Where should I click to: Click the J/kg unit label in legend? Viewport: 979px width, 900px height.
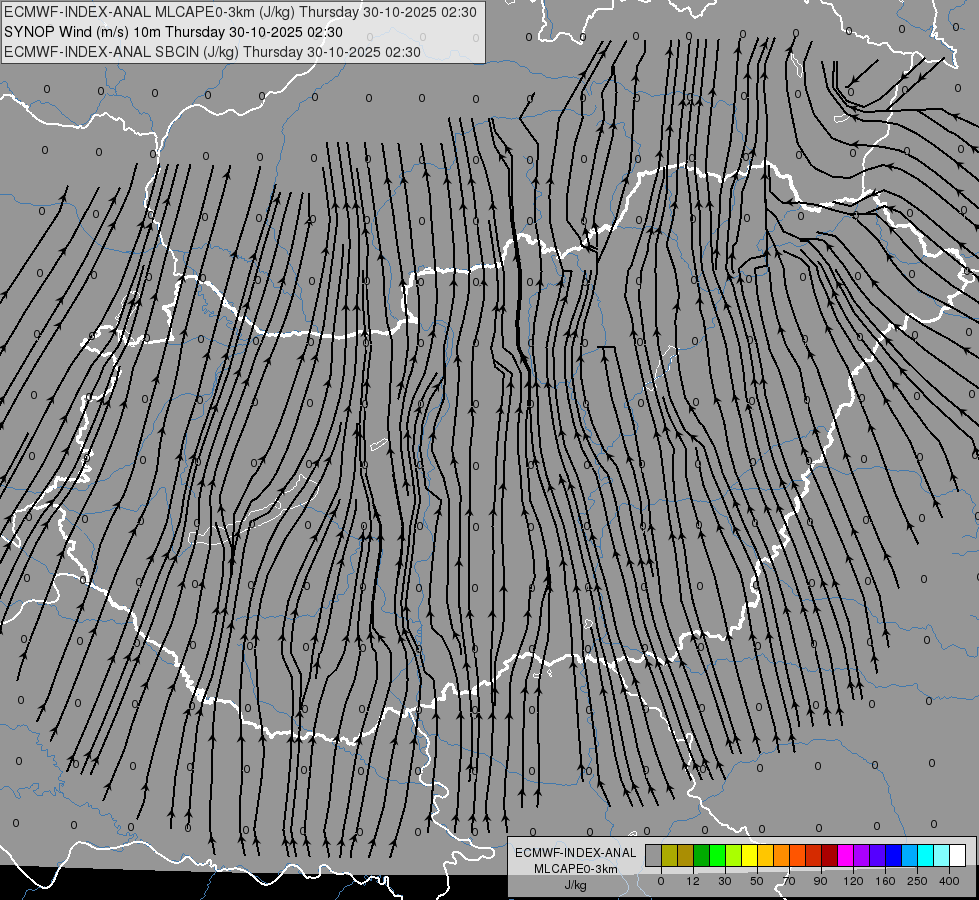pyautogui.click(x=576, y=885)
